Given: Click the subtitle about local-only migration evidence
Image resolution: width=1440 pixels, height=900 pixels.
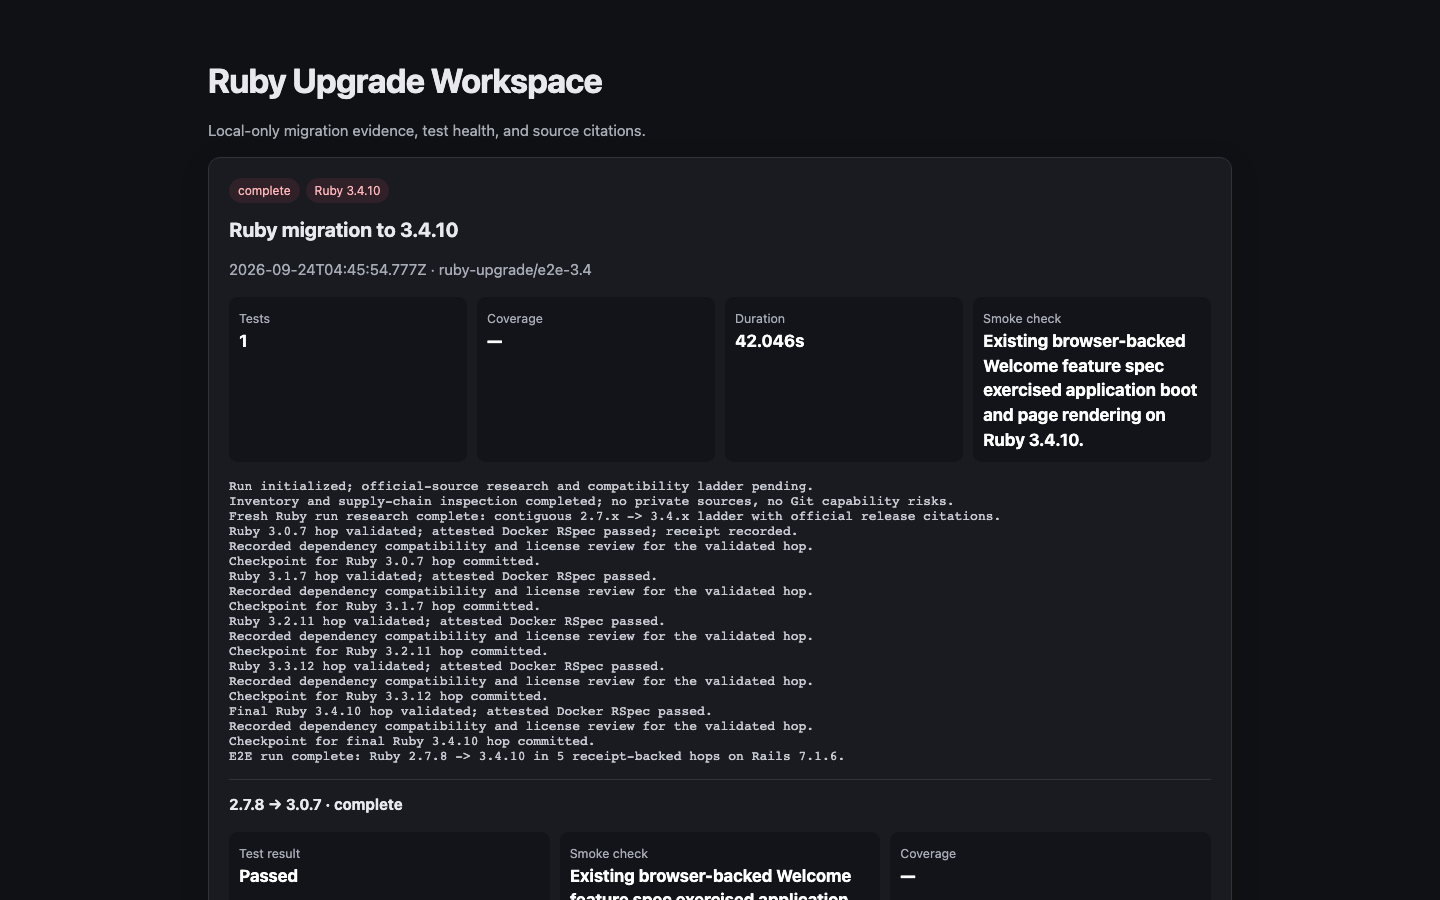Looking at the screenshot, I should [x=427, y=131].
